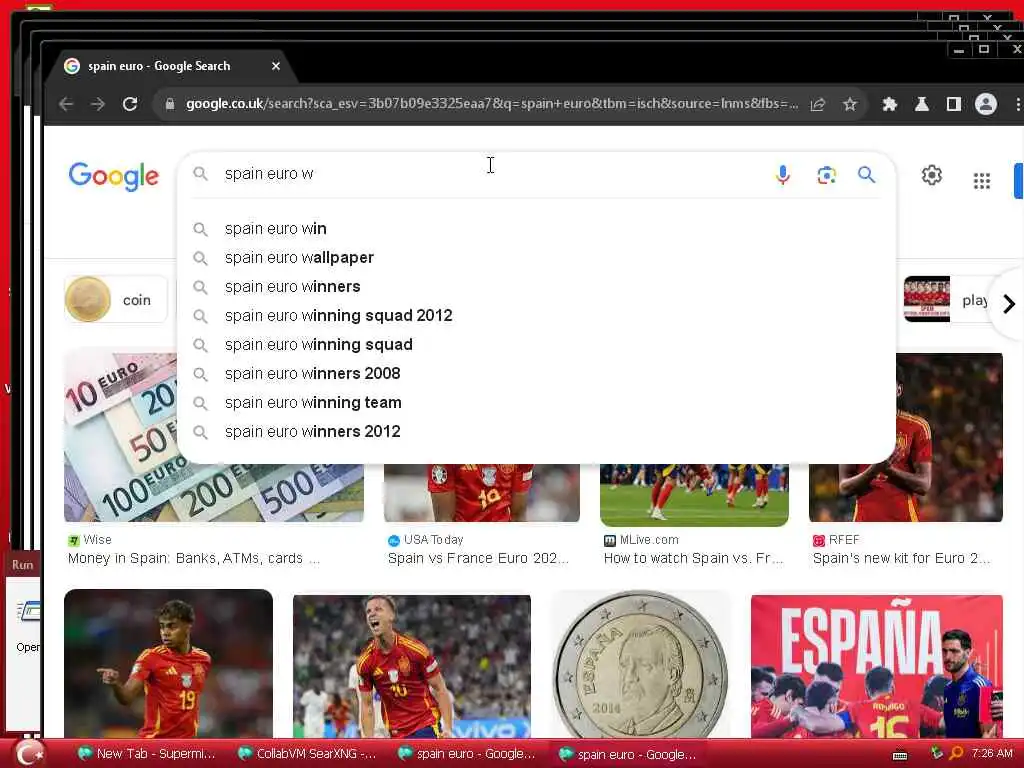This screenshot has height=768, width=1024.
Task: Reload the Google Search page
Action: coord(130,104)
